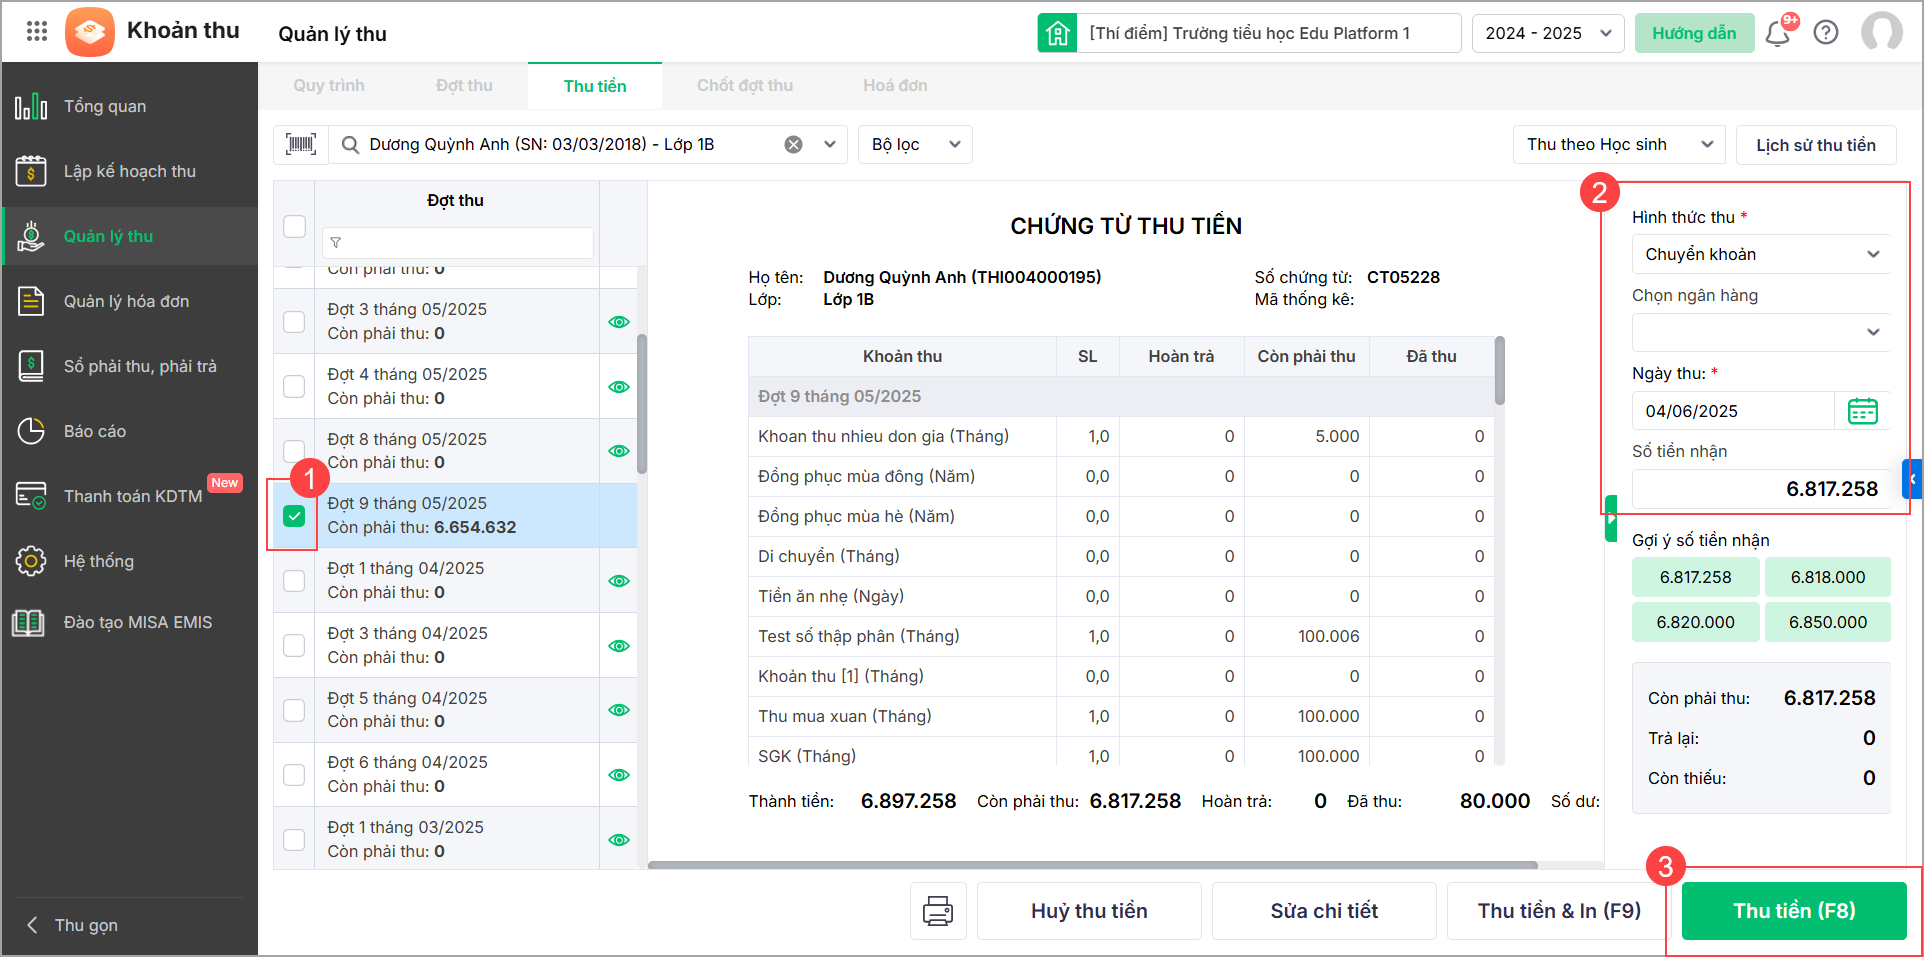1924x957 pixels.
Task: Click the barcode scanner icon
Action: (300, 144)
